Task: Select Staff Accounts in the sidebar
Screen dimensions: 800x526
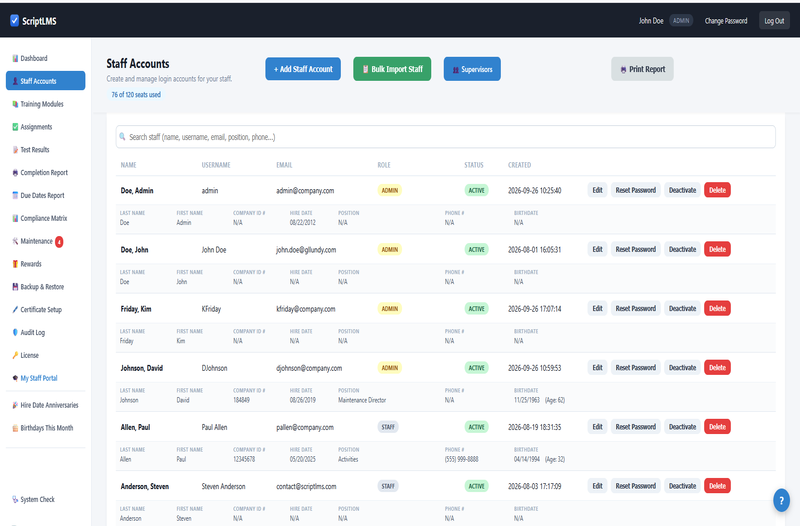Action: 45,81
